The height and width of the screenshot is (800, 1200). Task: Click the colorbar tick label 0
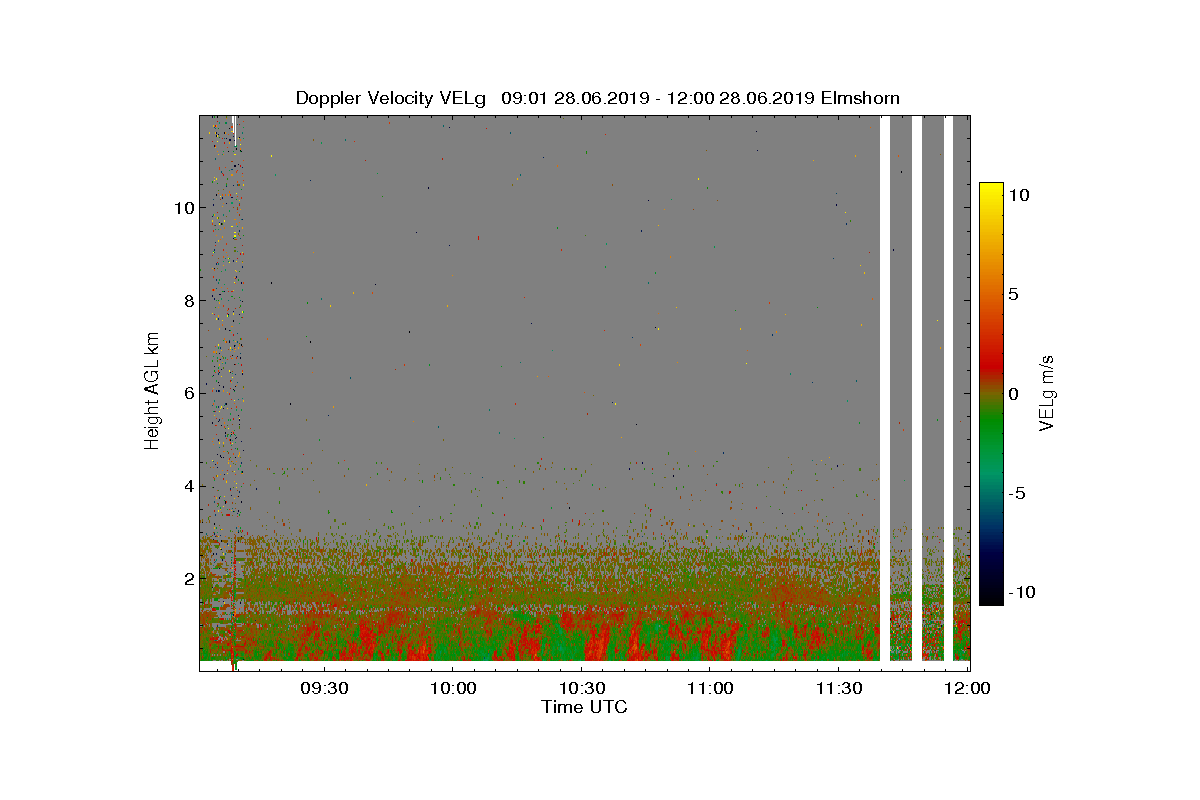1013,393
